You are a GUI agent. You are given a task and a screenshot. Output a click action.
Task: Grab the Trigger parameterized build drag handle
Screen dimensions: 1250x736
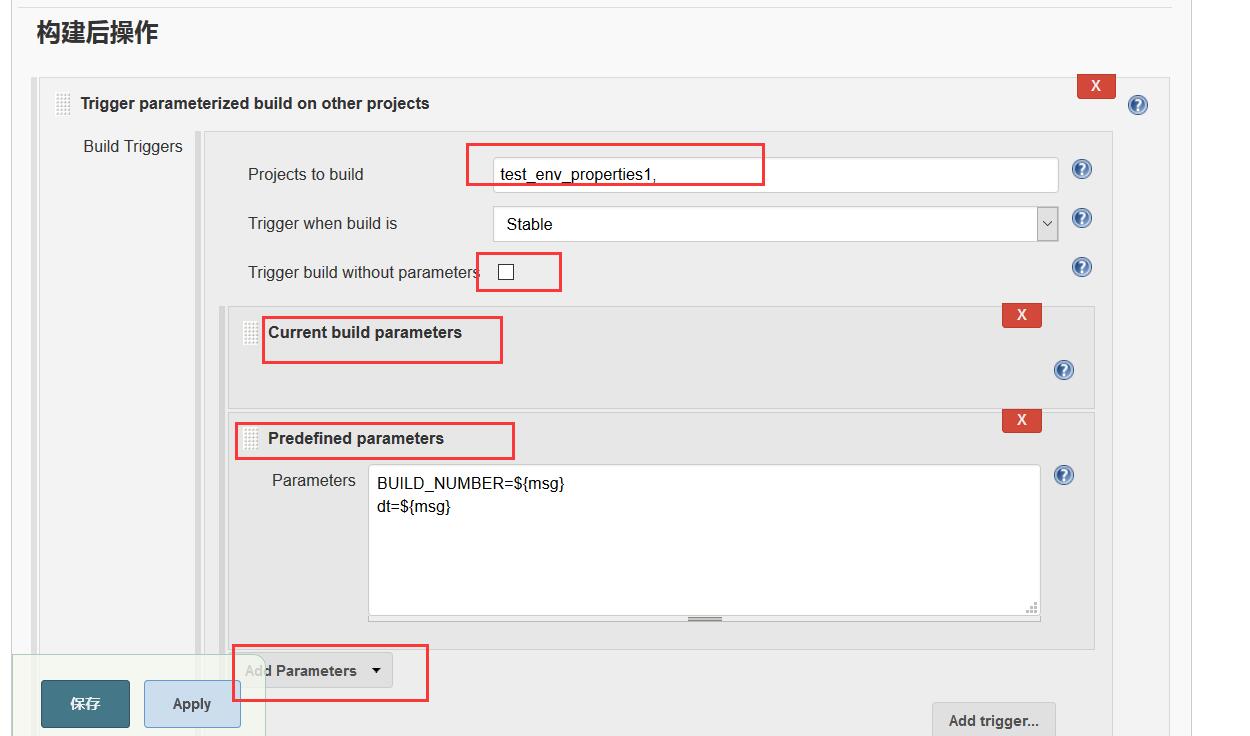point(62,102)
